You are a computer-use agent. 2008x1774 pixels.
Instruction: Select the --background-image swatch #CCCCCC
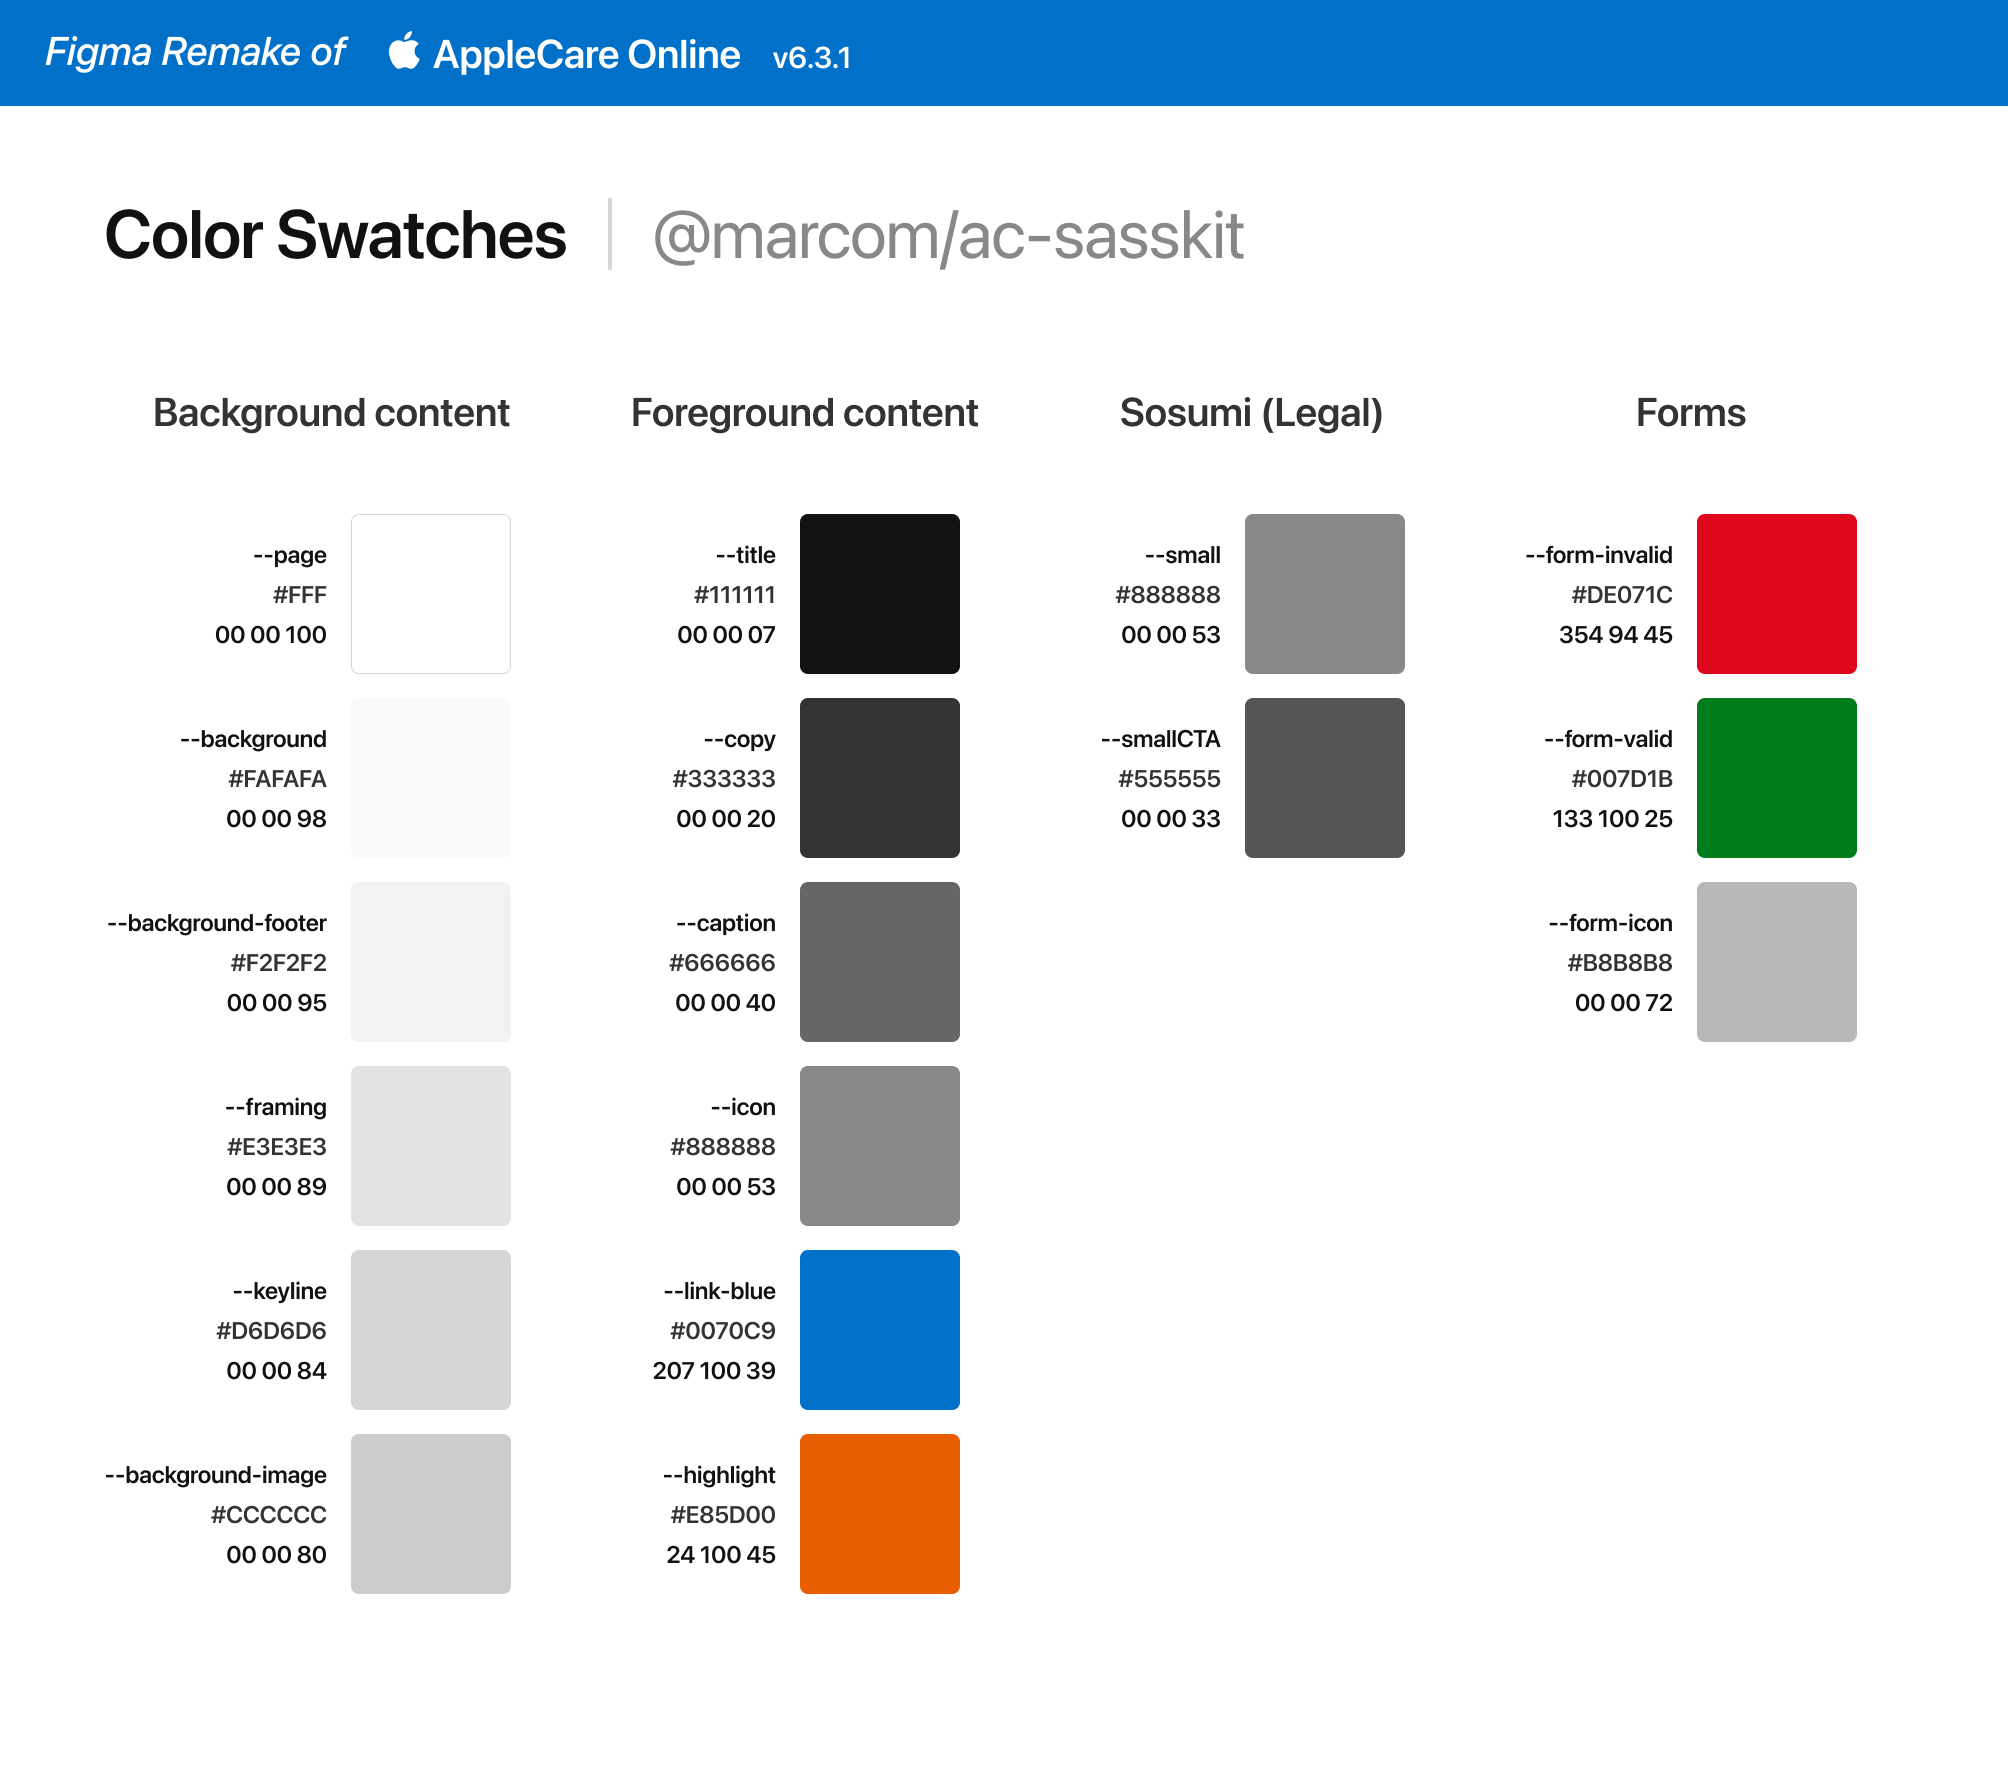[430, 1513]
